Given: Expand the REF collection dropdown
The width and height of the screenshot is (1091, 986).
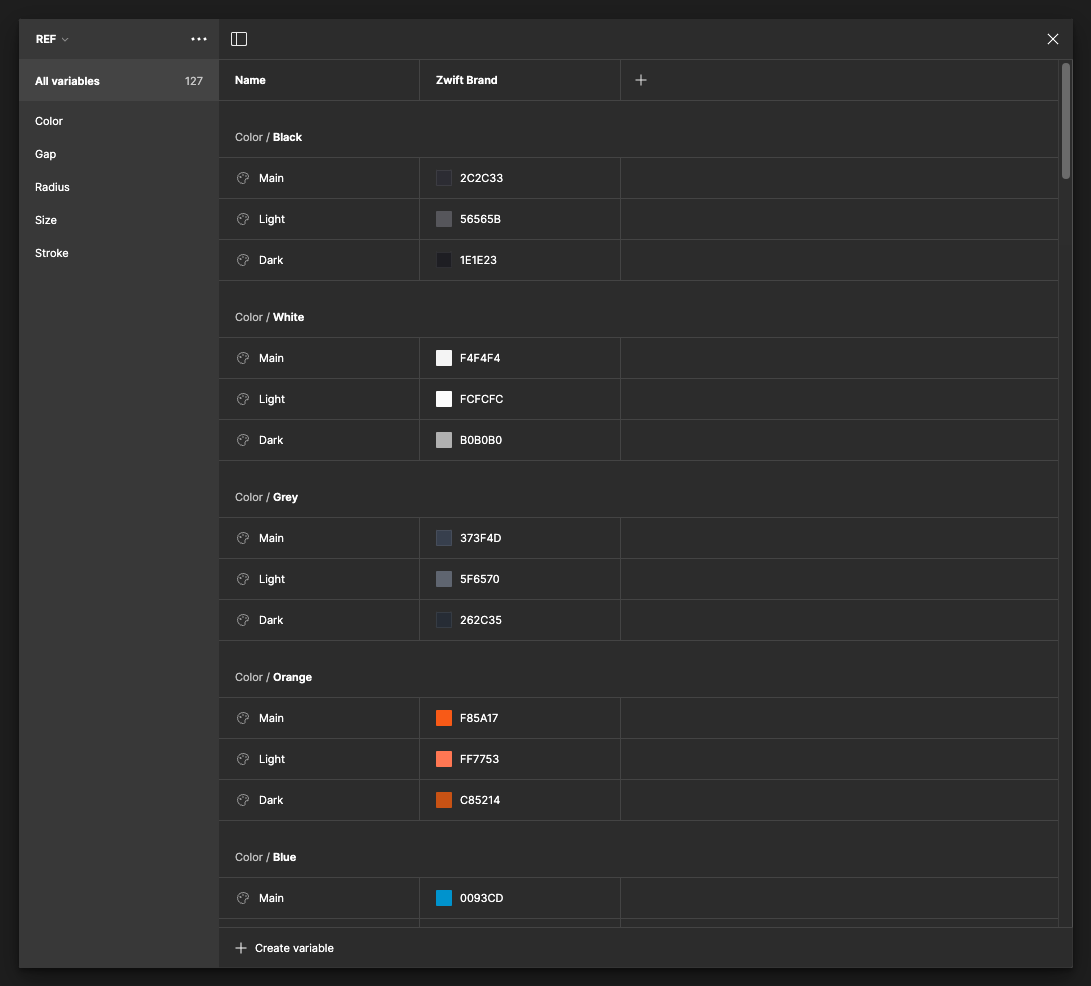Looking at the screenshot, I should point(52,39).
